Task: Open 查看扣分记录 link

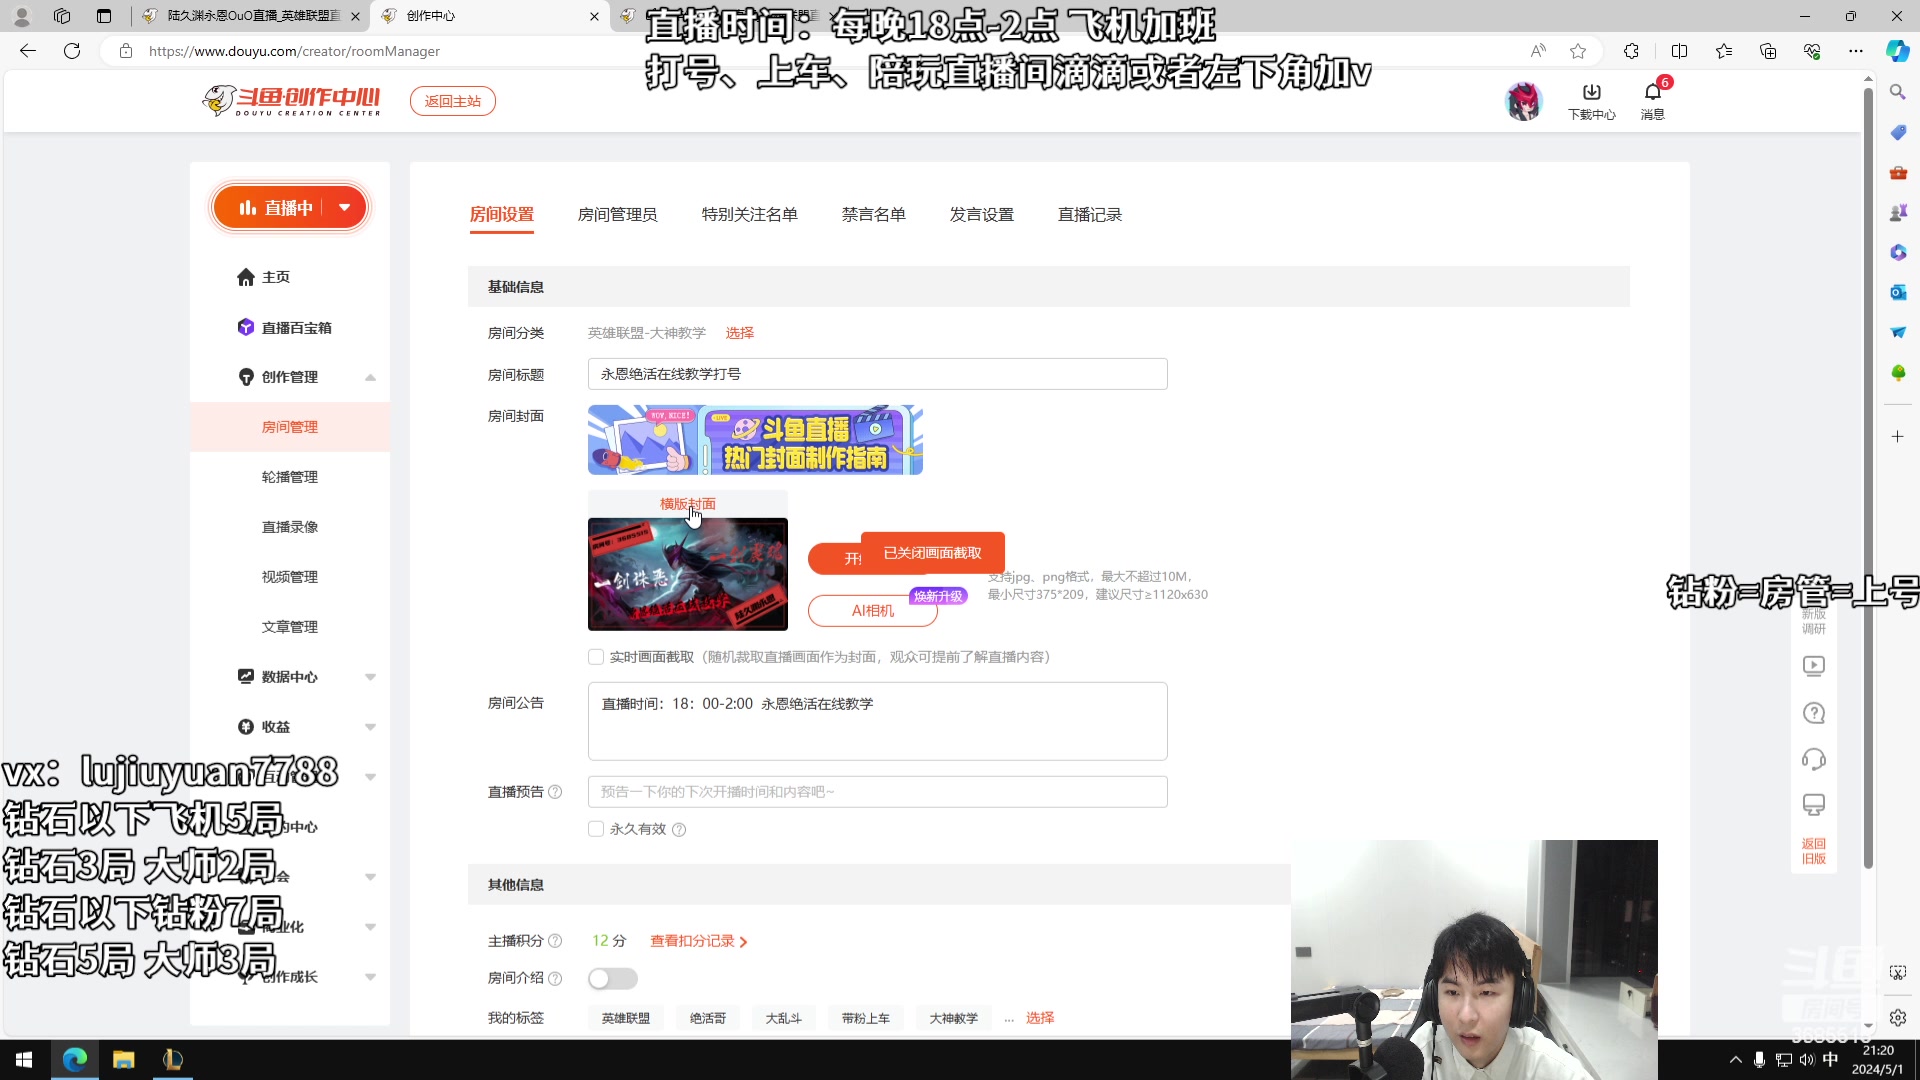Action: (x=698, y=941)
